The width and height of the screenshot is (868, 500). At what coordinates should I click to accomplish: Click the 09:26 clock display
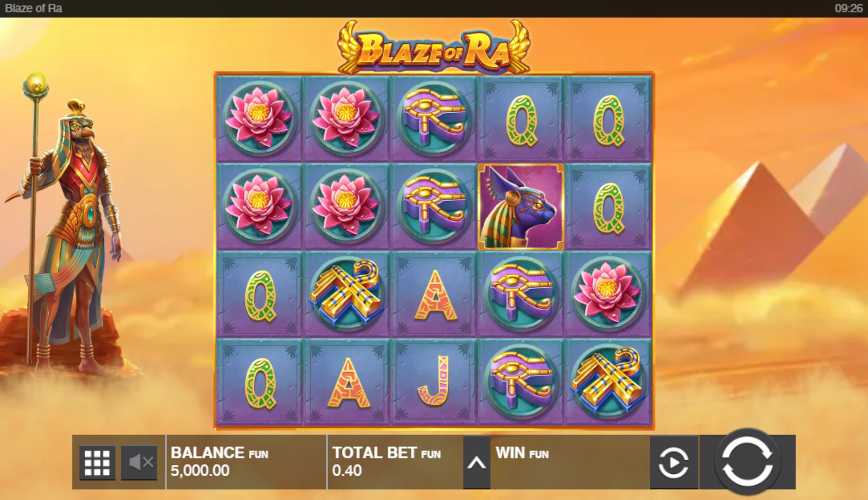pos(848,8)
